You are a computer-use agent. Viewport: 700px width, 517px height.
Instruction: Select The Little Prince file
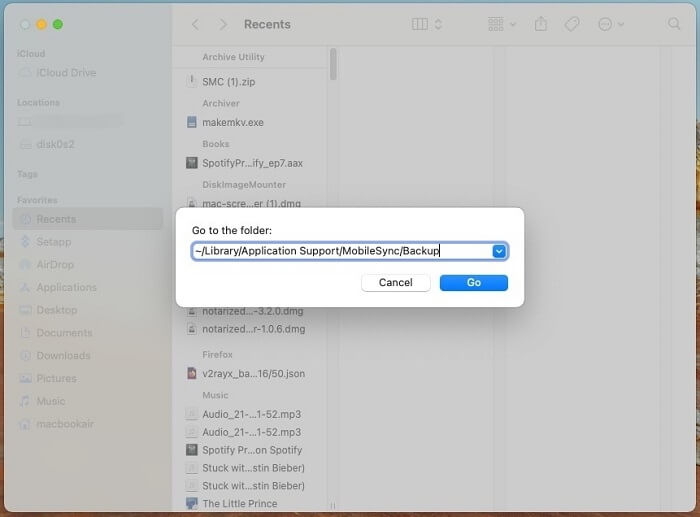pos(240,504)
